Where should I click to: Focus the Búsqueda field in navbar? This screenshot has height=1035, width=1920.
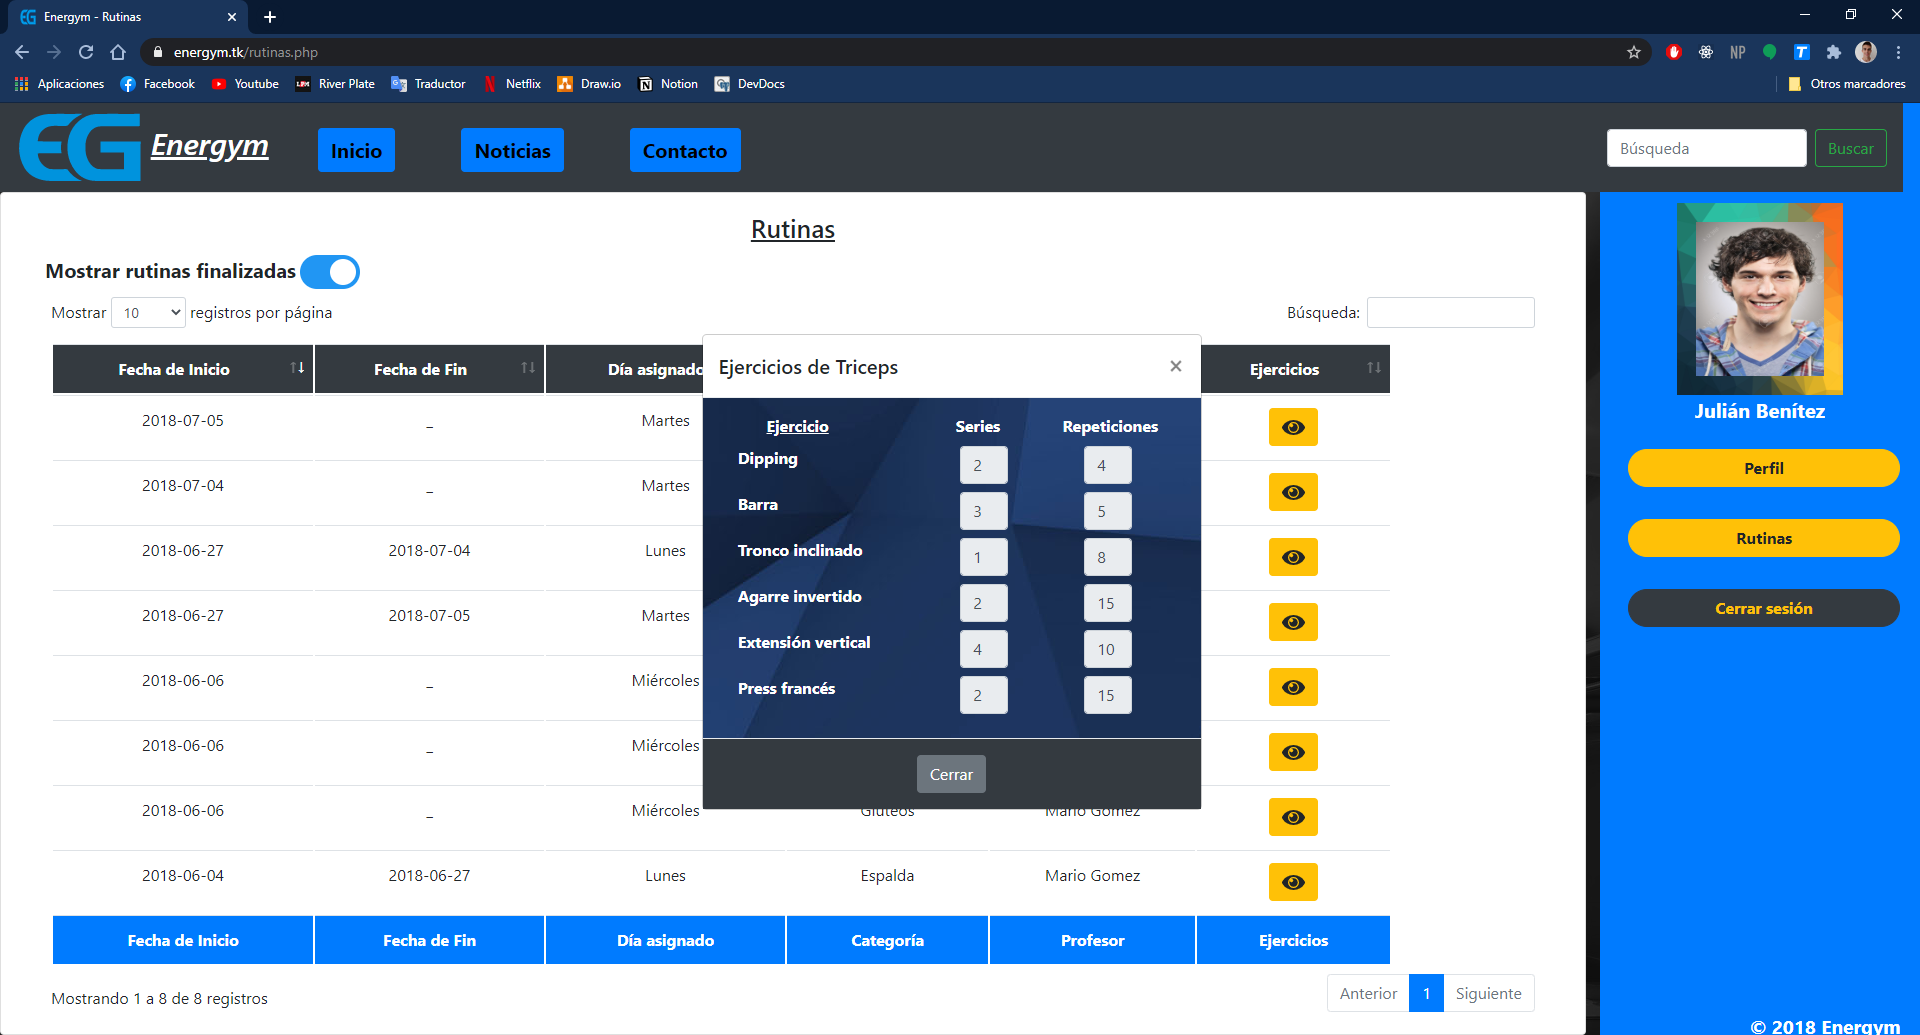pyautogui.click(x=1706, y=148)
